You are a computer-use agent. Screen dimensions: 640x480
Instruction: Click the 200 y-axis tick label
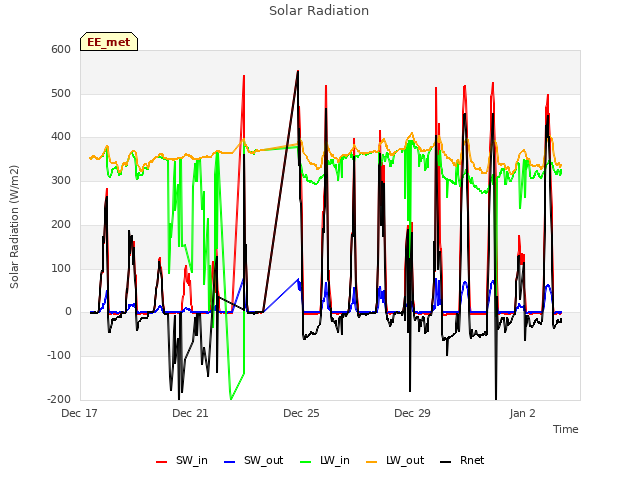pyautogui.click(x=61, y=224)
